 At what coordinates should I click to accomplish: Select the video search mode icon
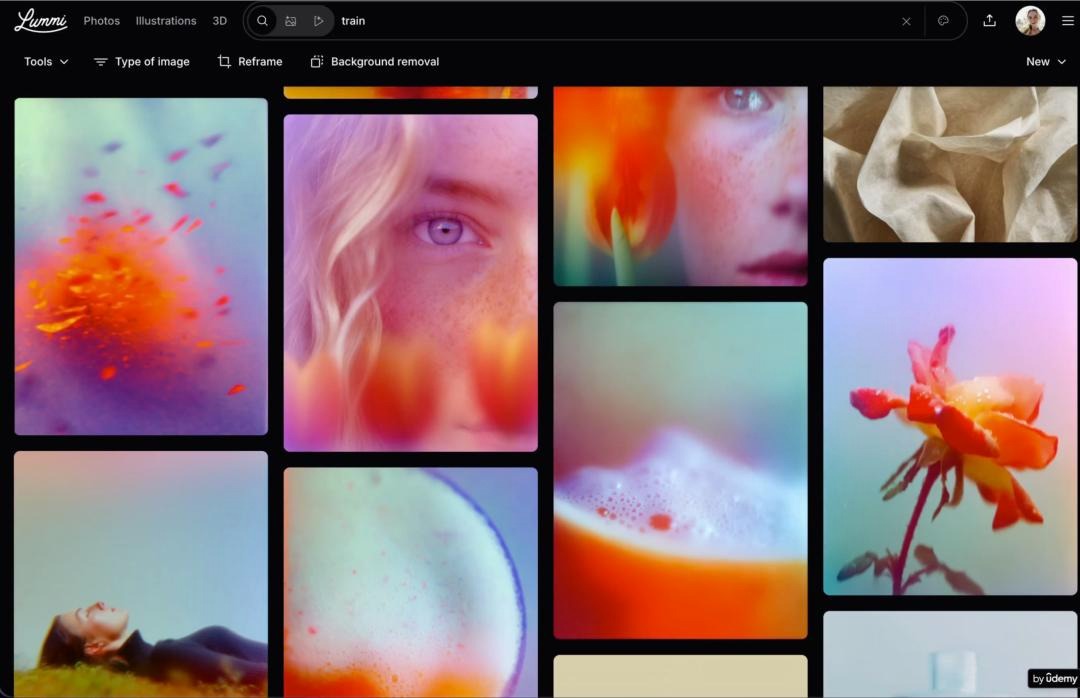(x=318, y=21)
